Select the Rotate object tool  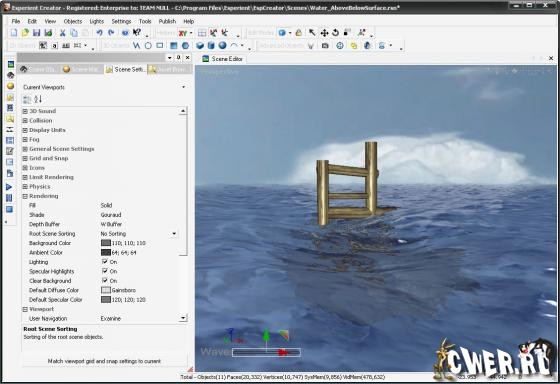[x=335, y=33]
